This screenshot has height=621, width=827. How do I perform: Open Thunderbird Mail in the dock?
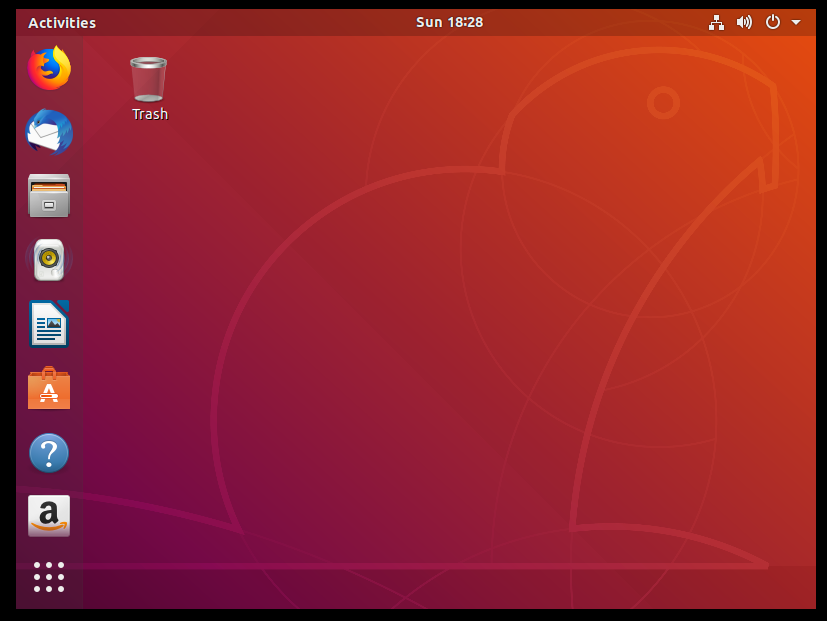pos(49,132)
